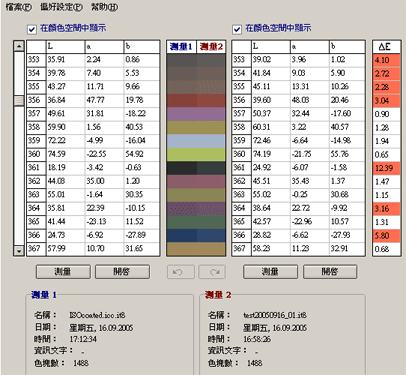Select the 測量1 column header
406x375 pixels.
click(x=181, y=47)
